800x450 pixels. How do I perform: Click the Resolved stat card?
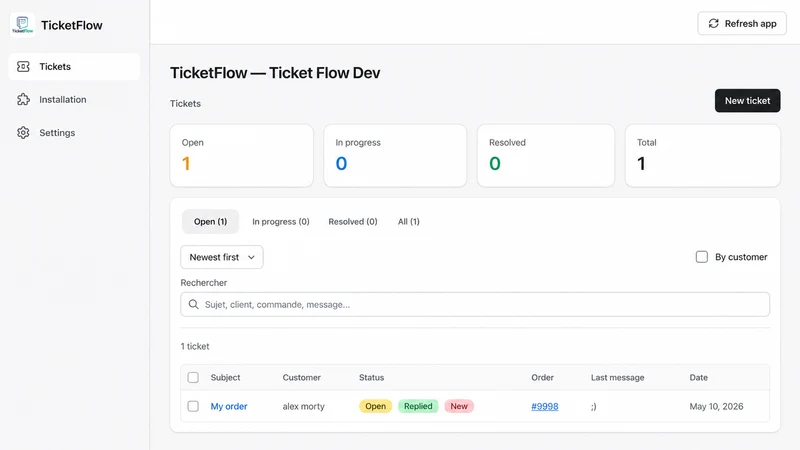click(x=545, y=156)
